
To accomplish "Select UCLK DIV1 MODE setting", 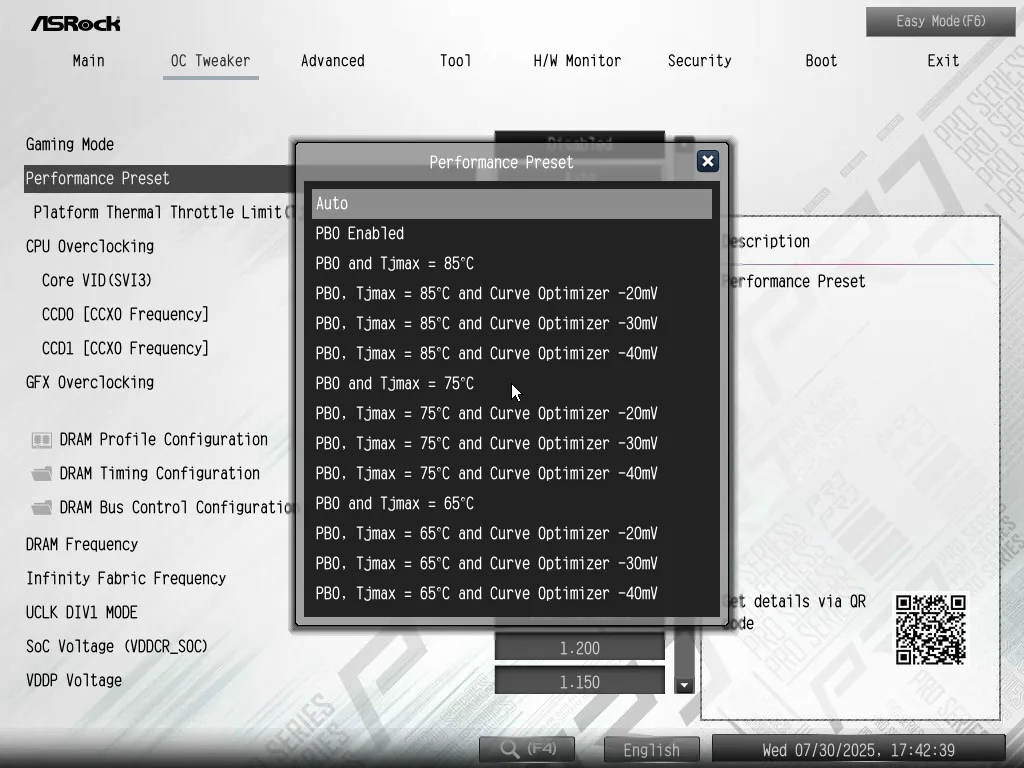I will [x=82, y=612].
